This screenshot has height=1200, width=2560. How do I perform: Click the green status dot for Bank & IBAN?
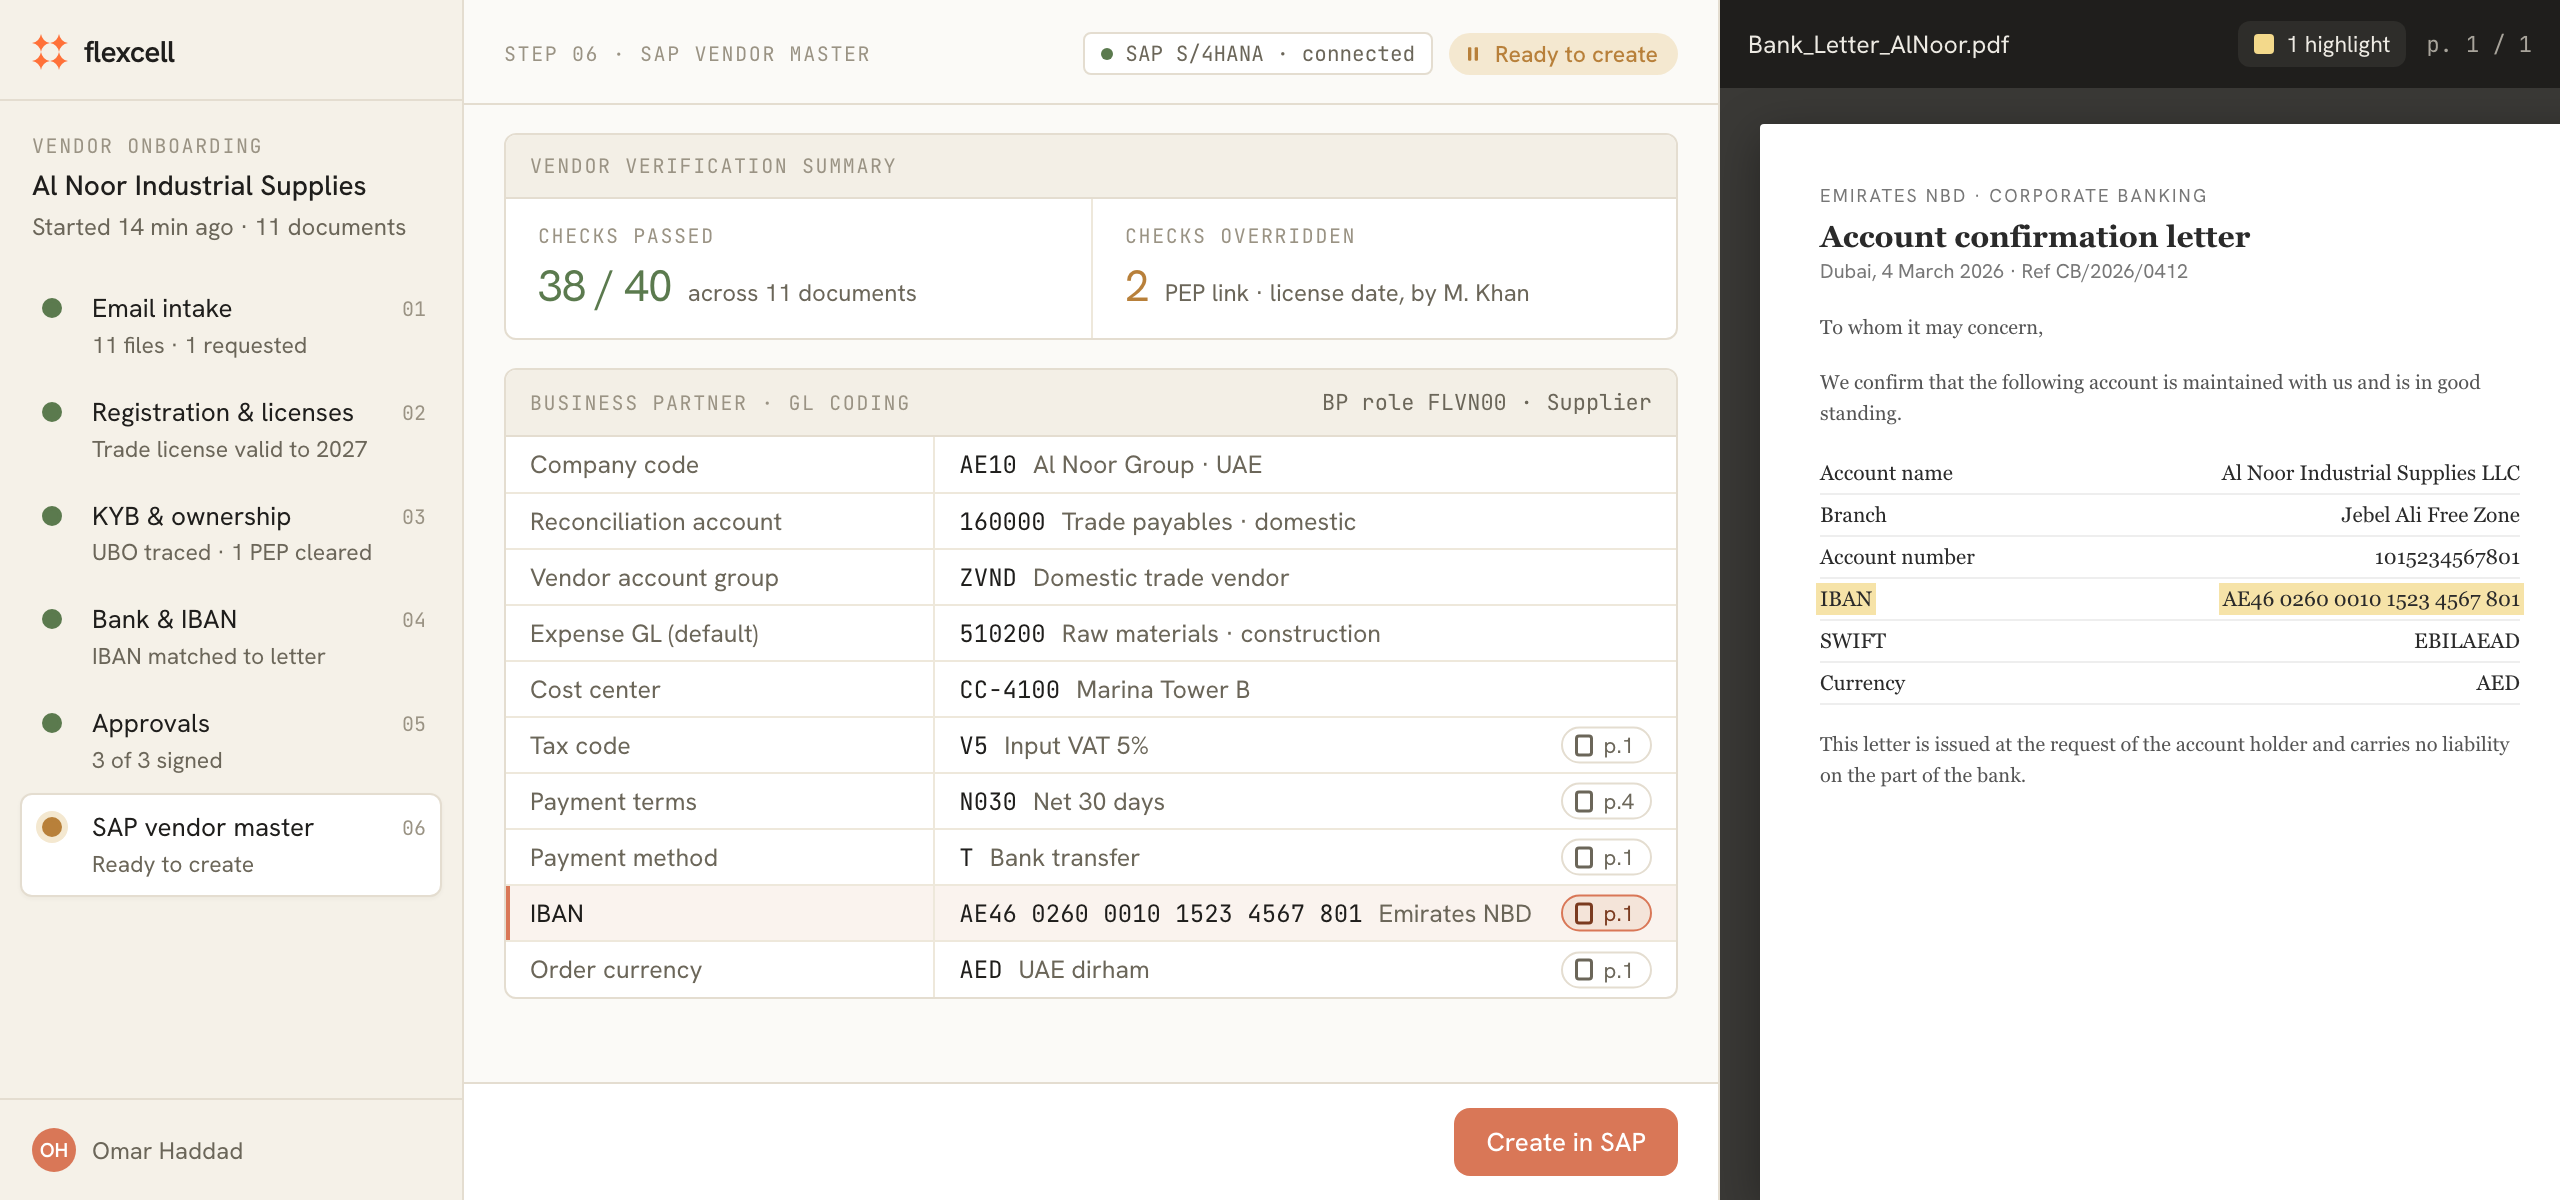[52, 618]
